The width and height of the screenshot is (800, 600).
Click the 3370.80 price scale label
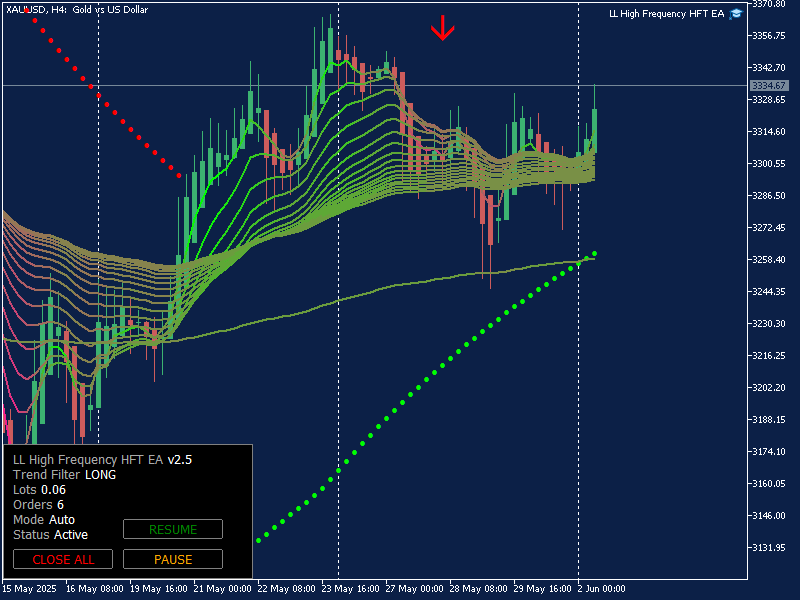[x=769, y=4]
